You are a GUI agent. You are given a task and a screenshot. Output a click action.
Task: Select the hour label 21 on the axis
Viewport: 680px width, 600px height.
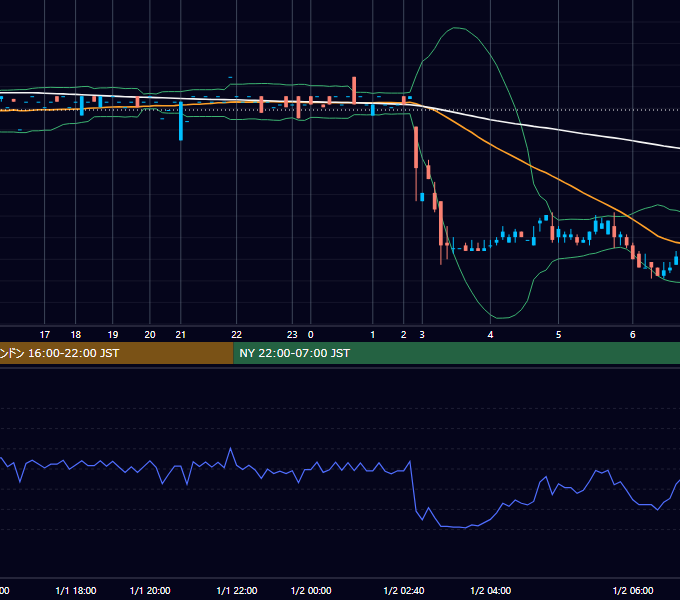[180, 335]
